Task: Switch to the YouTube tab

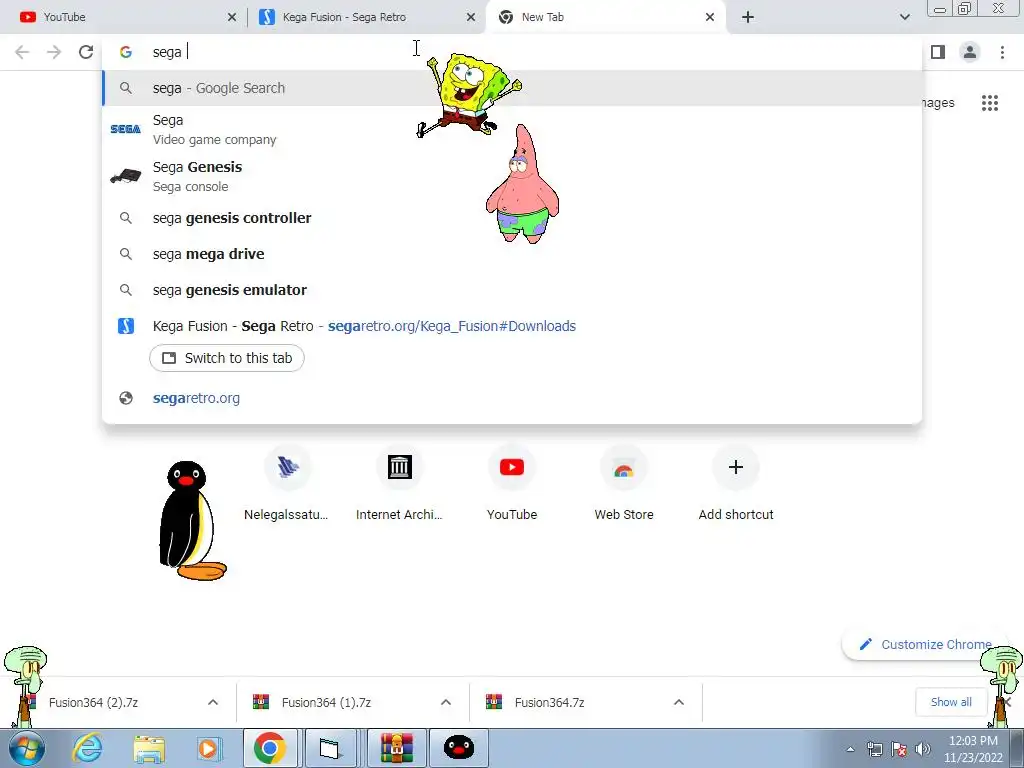Action: [x=124, y=17]
